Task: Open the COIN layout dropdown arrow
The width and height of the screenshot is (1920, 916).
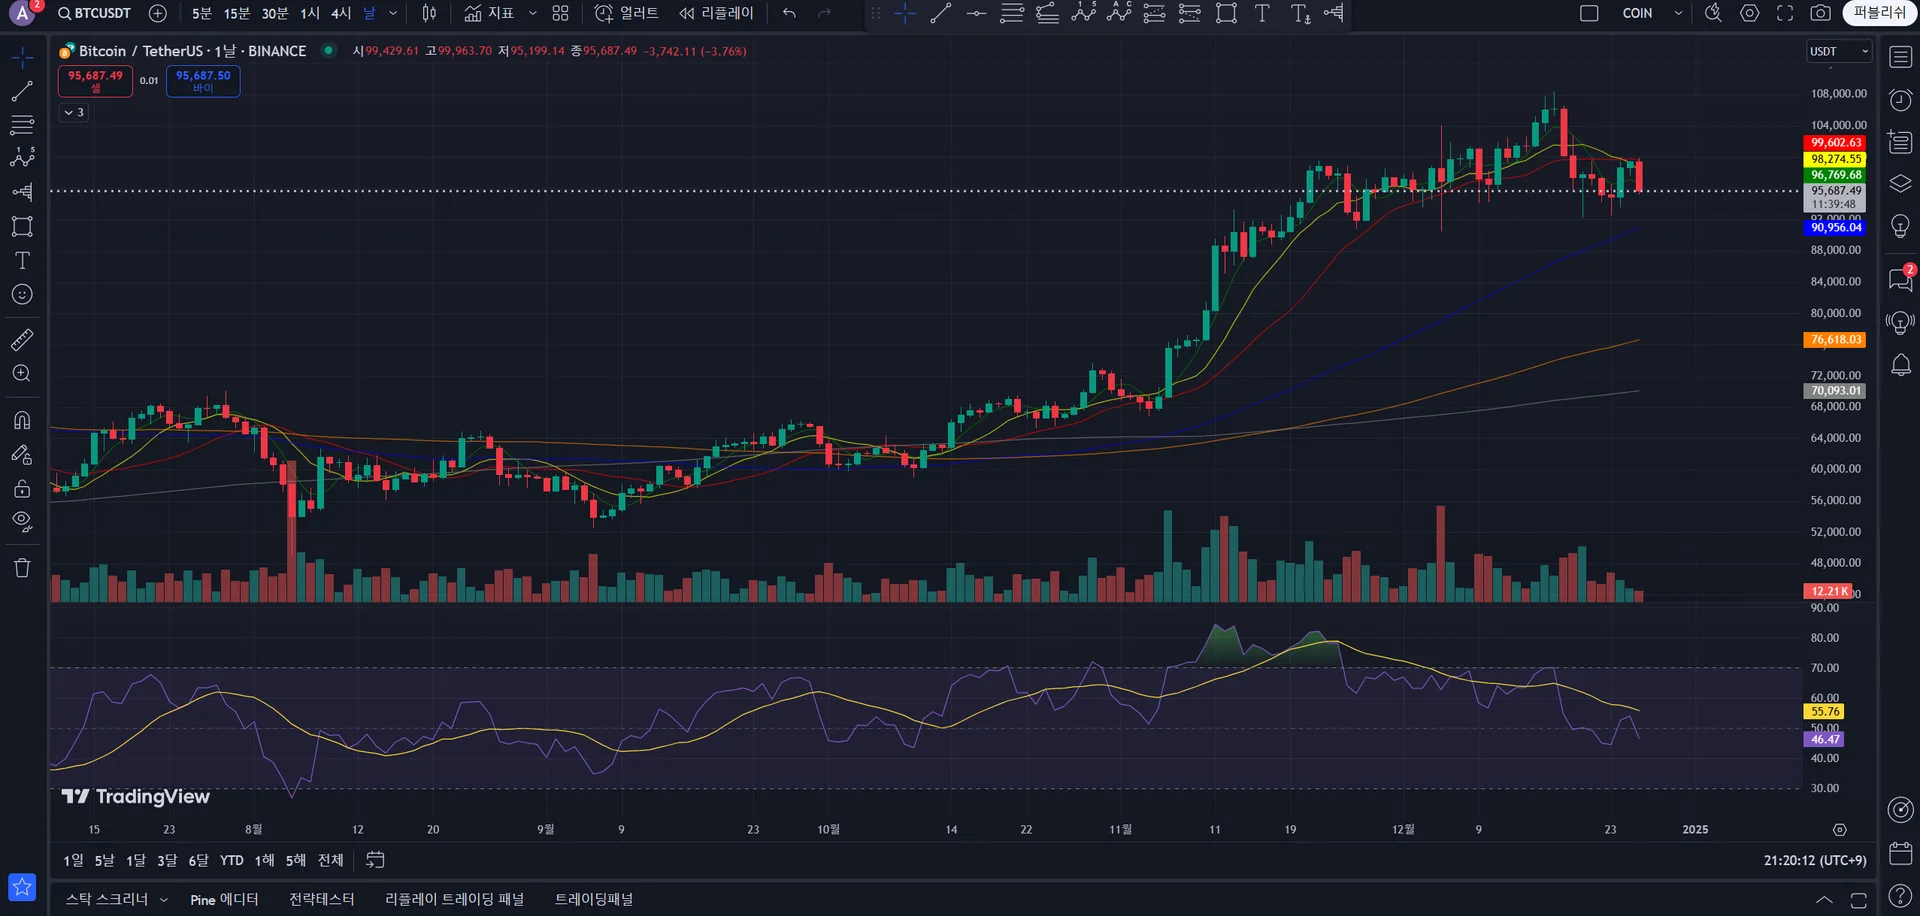Action: pyautogui.click(x=1679, y=13)
